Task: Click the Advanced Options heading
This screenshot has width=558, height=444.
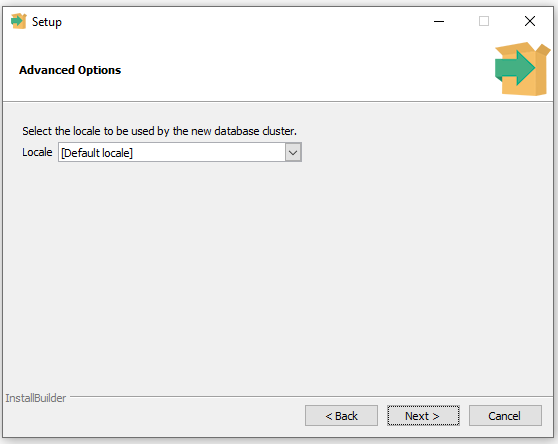Action: pos(70,70)
